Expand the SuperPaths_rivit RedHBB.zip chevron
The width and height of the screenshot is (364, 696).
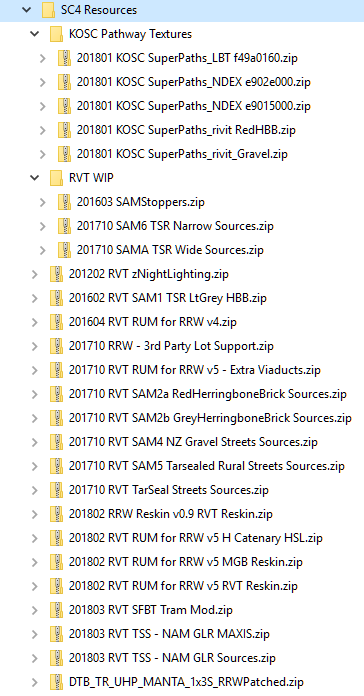click(43, 130)
